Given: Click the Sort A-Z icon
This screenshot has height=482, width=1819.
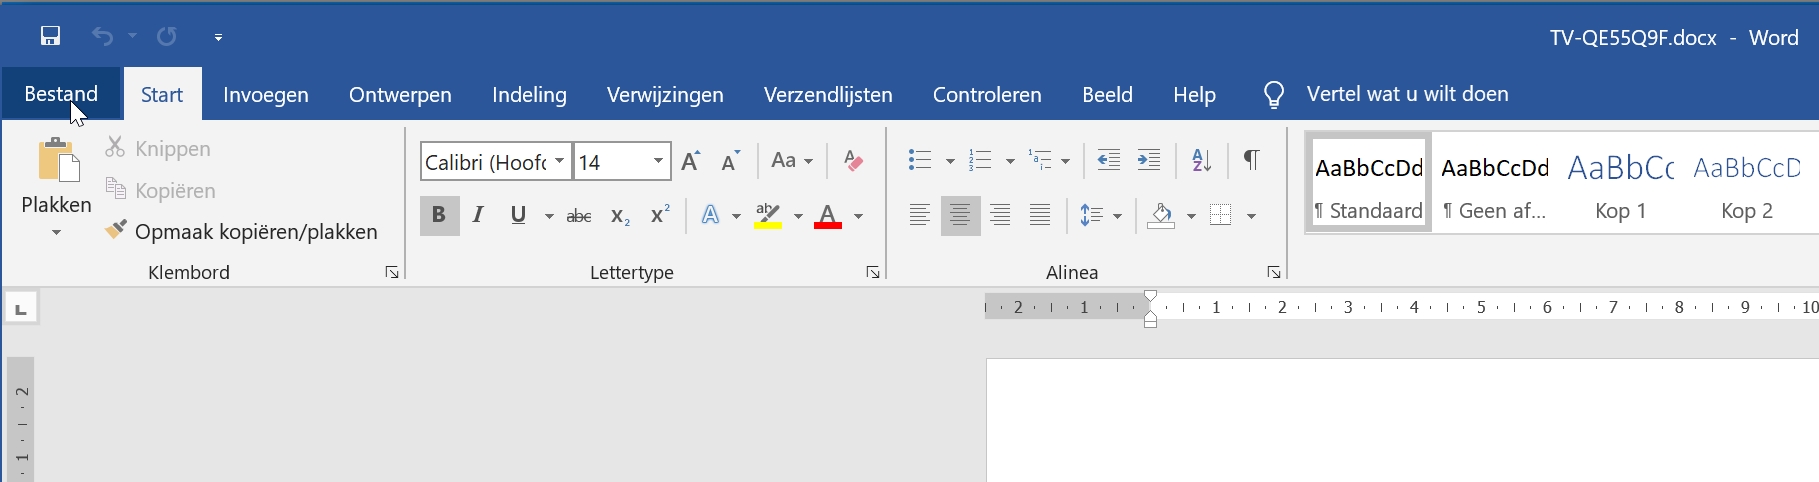Looking at the screenshot, I should coord(1201,160).
